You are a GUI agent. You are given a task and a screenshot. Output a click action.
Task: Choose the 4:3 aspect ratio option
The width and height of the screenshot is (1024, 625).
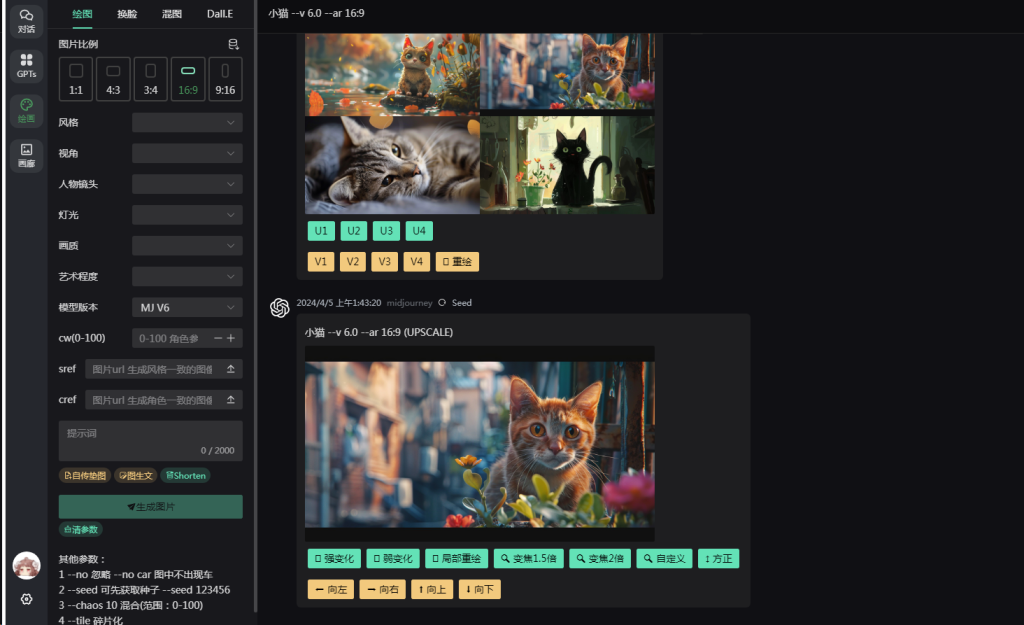point(113,79)
